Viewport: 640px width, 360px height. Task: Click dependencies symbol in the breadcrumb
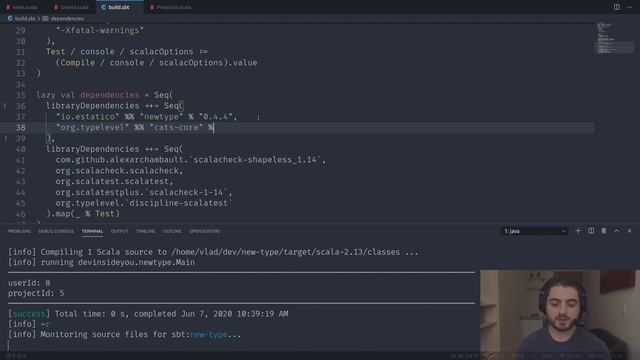(x=67, y=19)
